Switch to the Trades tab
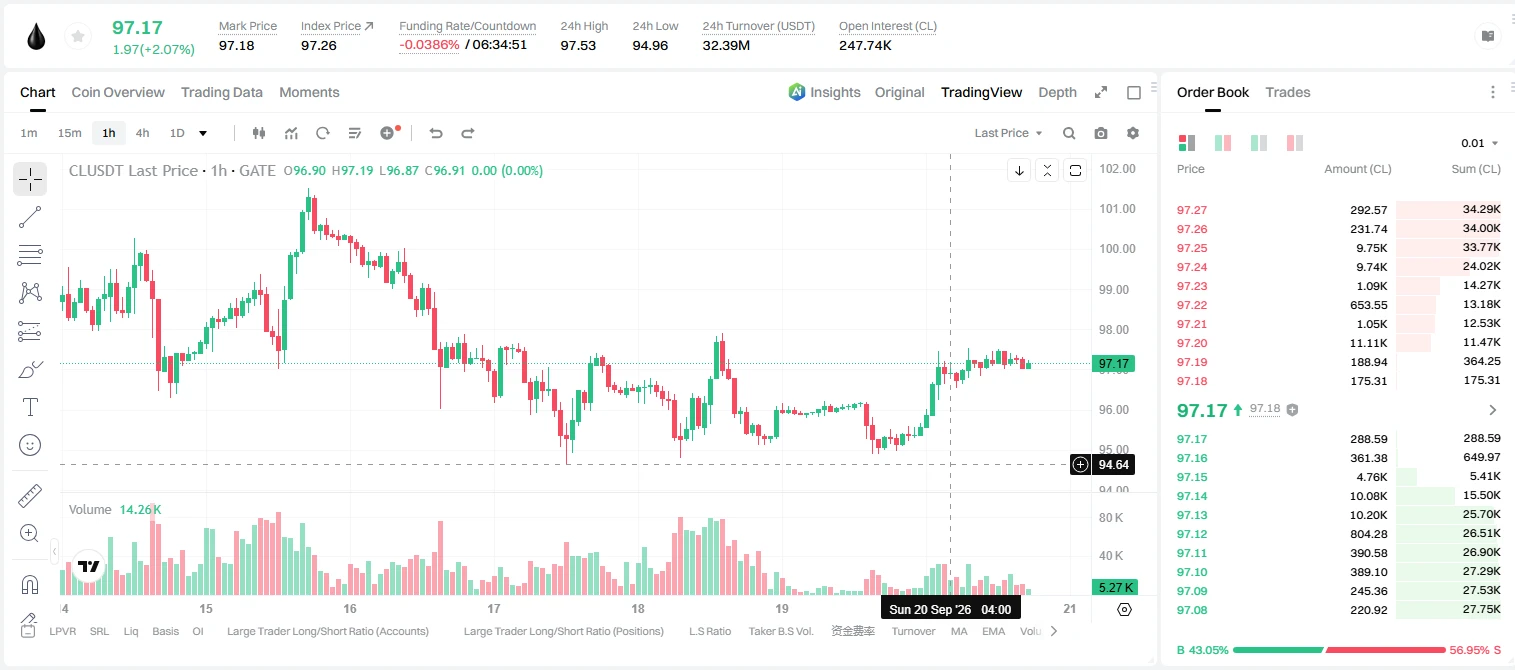The width and height of the screenshot is (1515, 670). [x=1287, y=92]
